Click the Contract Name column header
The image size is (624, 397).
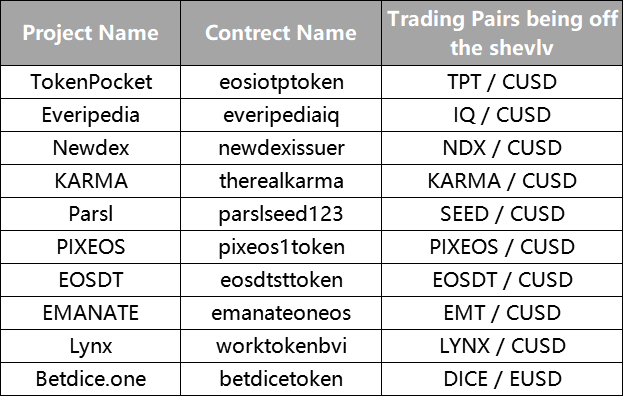(x=281, y=33)
